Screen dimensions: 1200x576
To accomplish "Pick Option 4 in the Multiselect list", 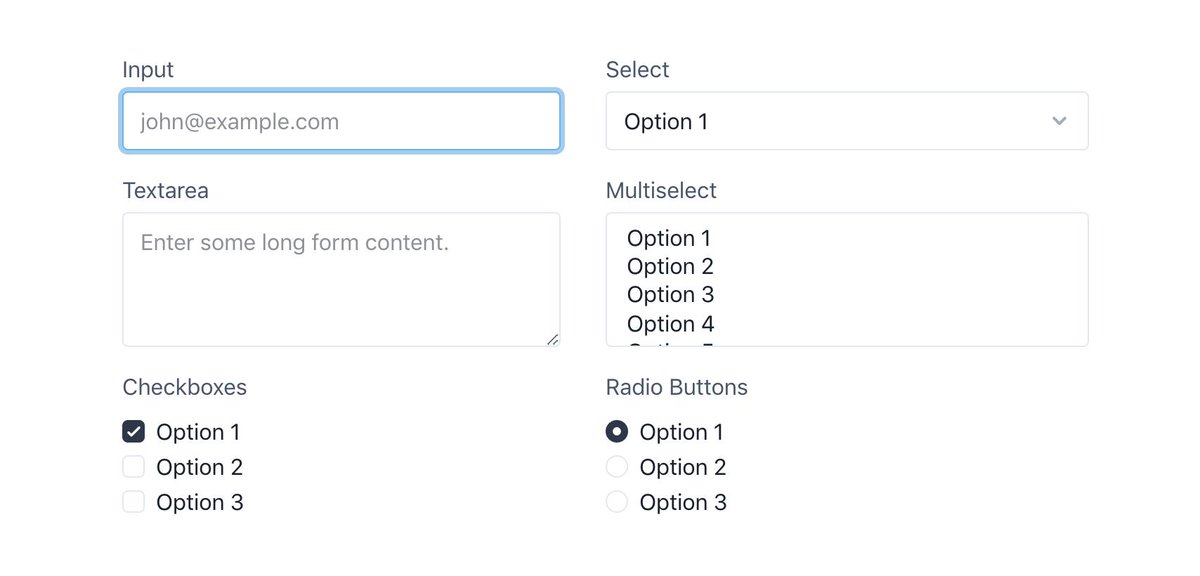I will [x=670, y=324].
